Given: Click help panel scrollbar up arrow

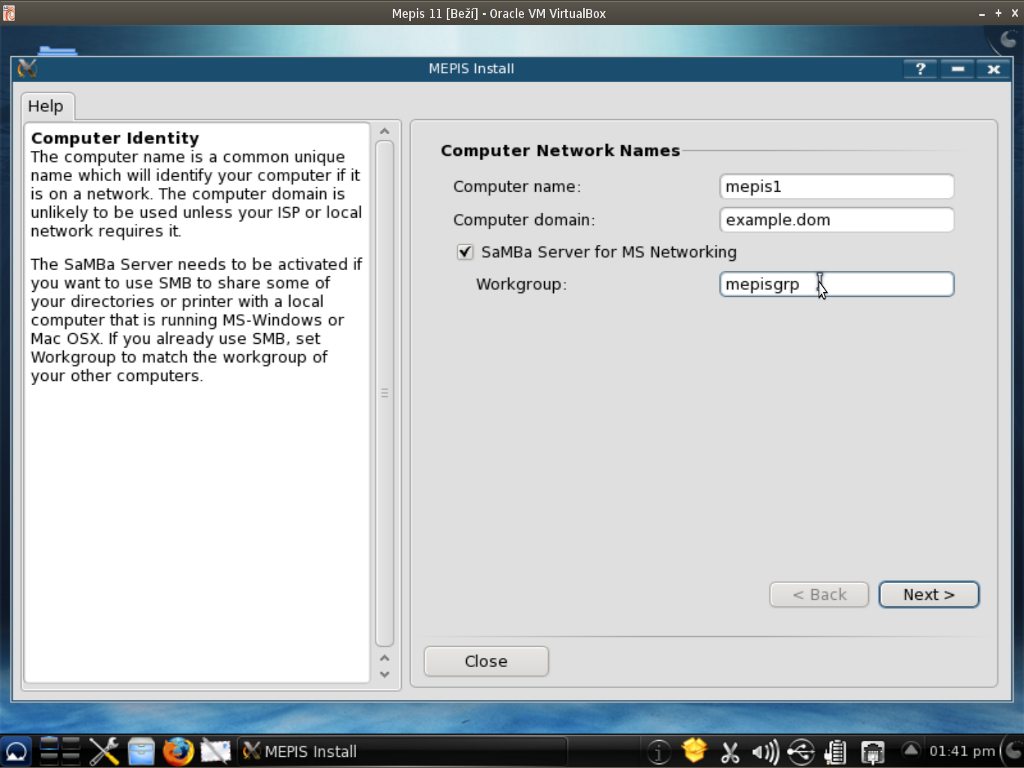Looking at the screenshot, I should [385, 131].
